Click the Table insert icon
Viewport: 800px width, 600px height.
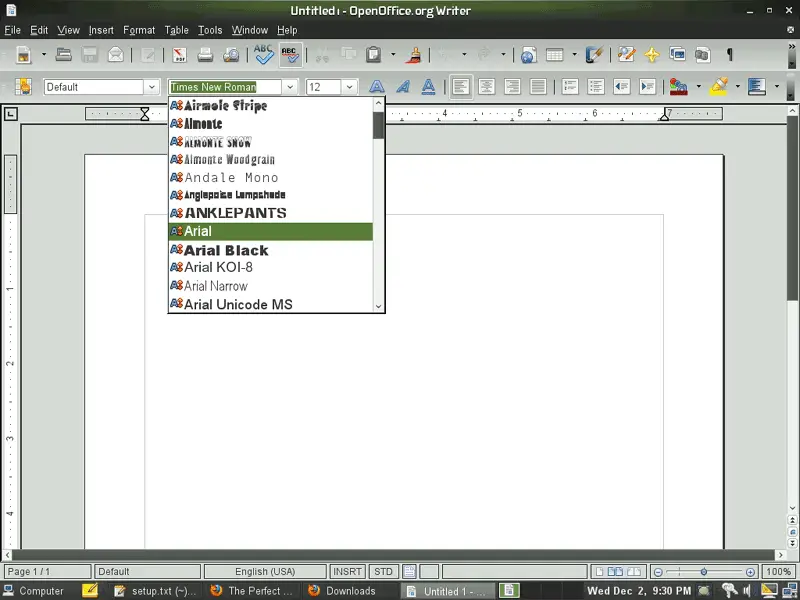554,55
